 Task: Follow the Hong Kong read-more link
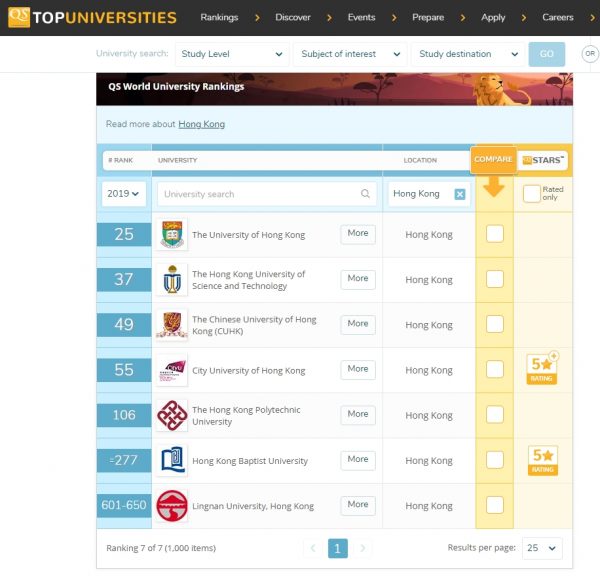[201, 124]
